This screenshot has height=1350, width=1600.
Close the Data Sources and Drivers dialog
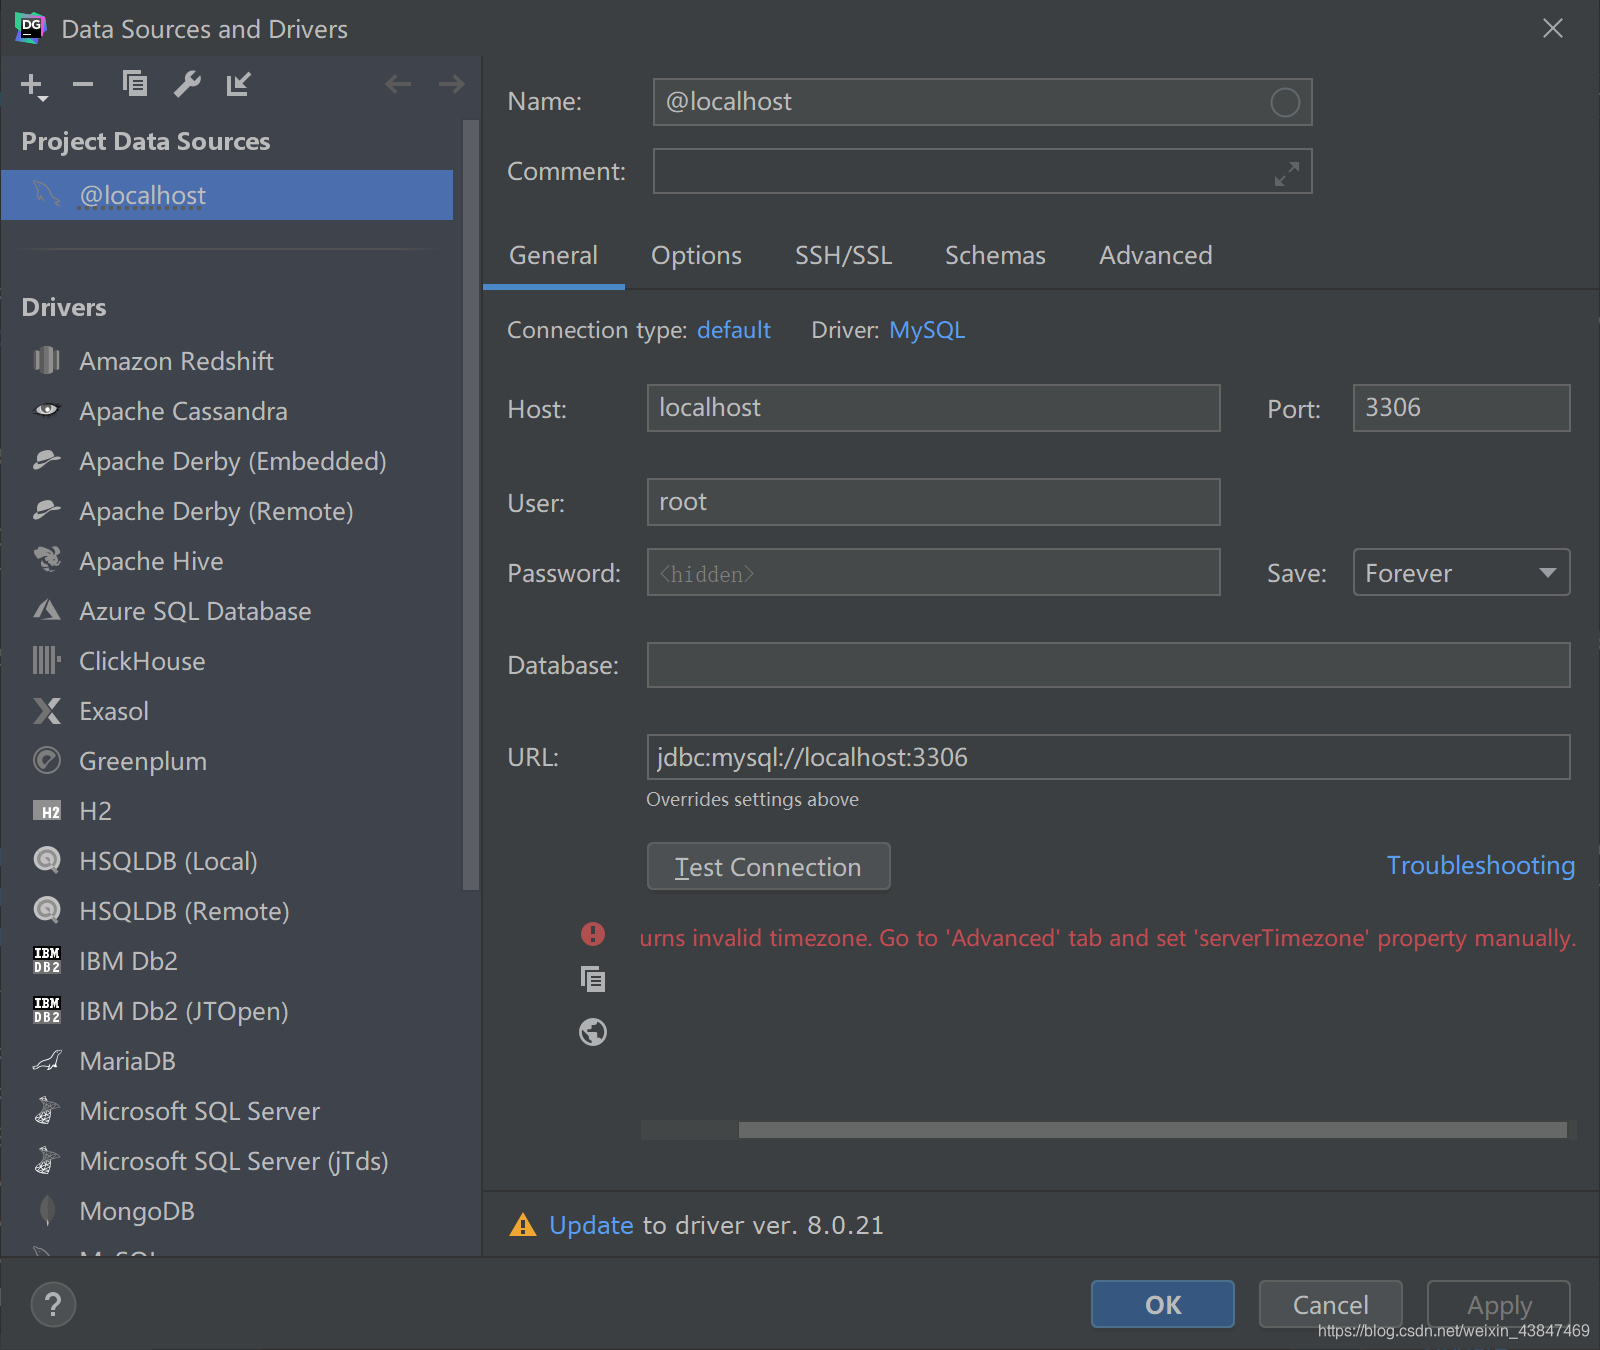1552,28
